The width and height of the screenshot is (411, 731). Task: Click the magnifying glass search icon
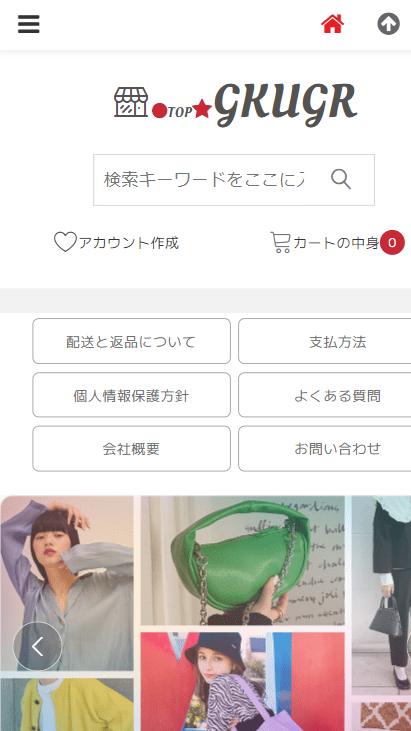[341, 179]
